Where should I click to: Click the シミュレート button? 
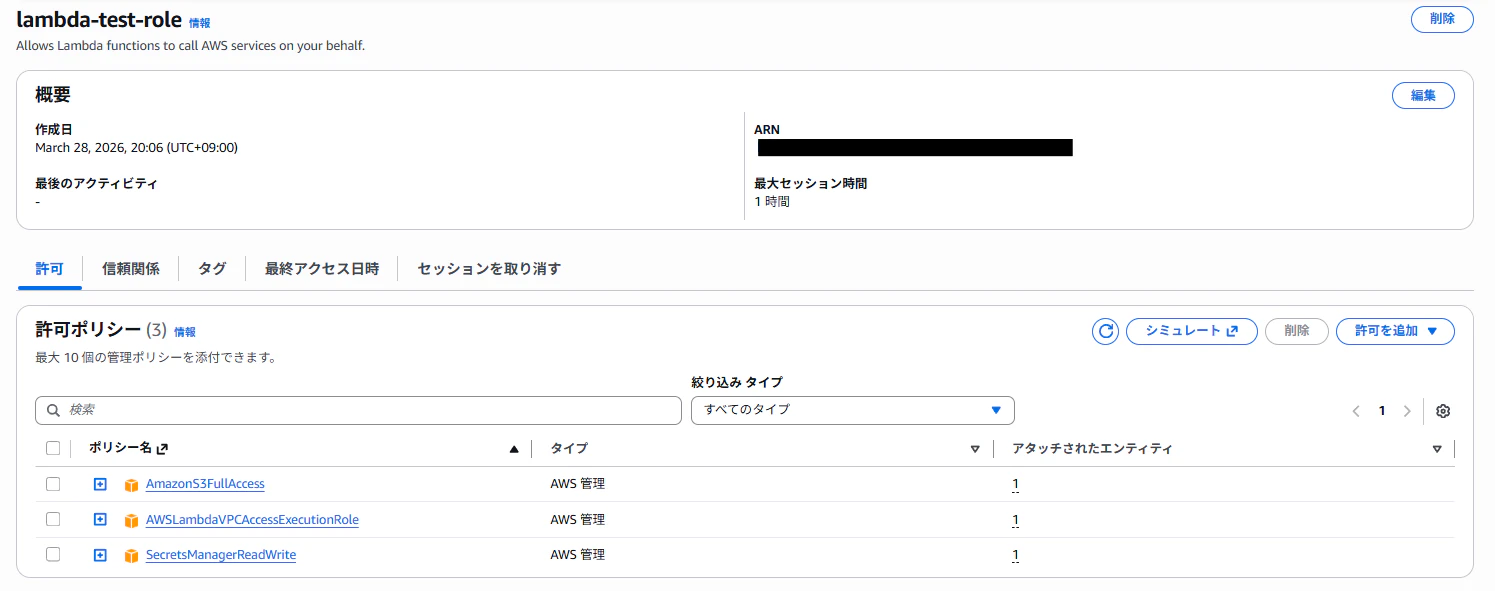click(x=1191, y=331)
